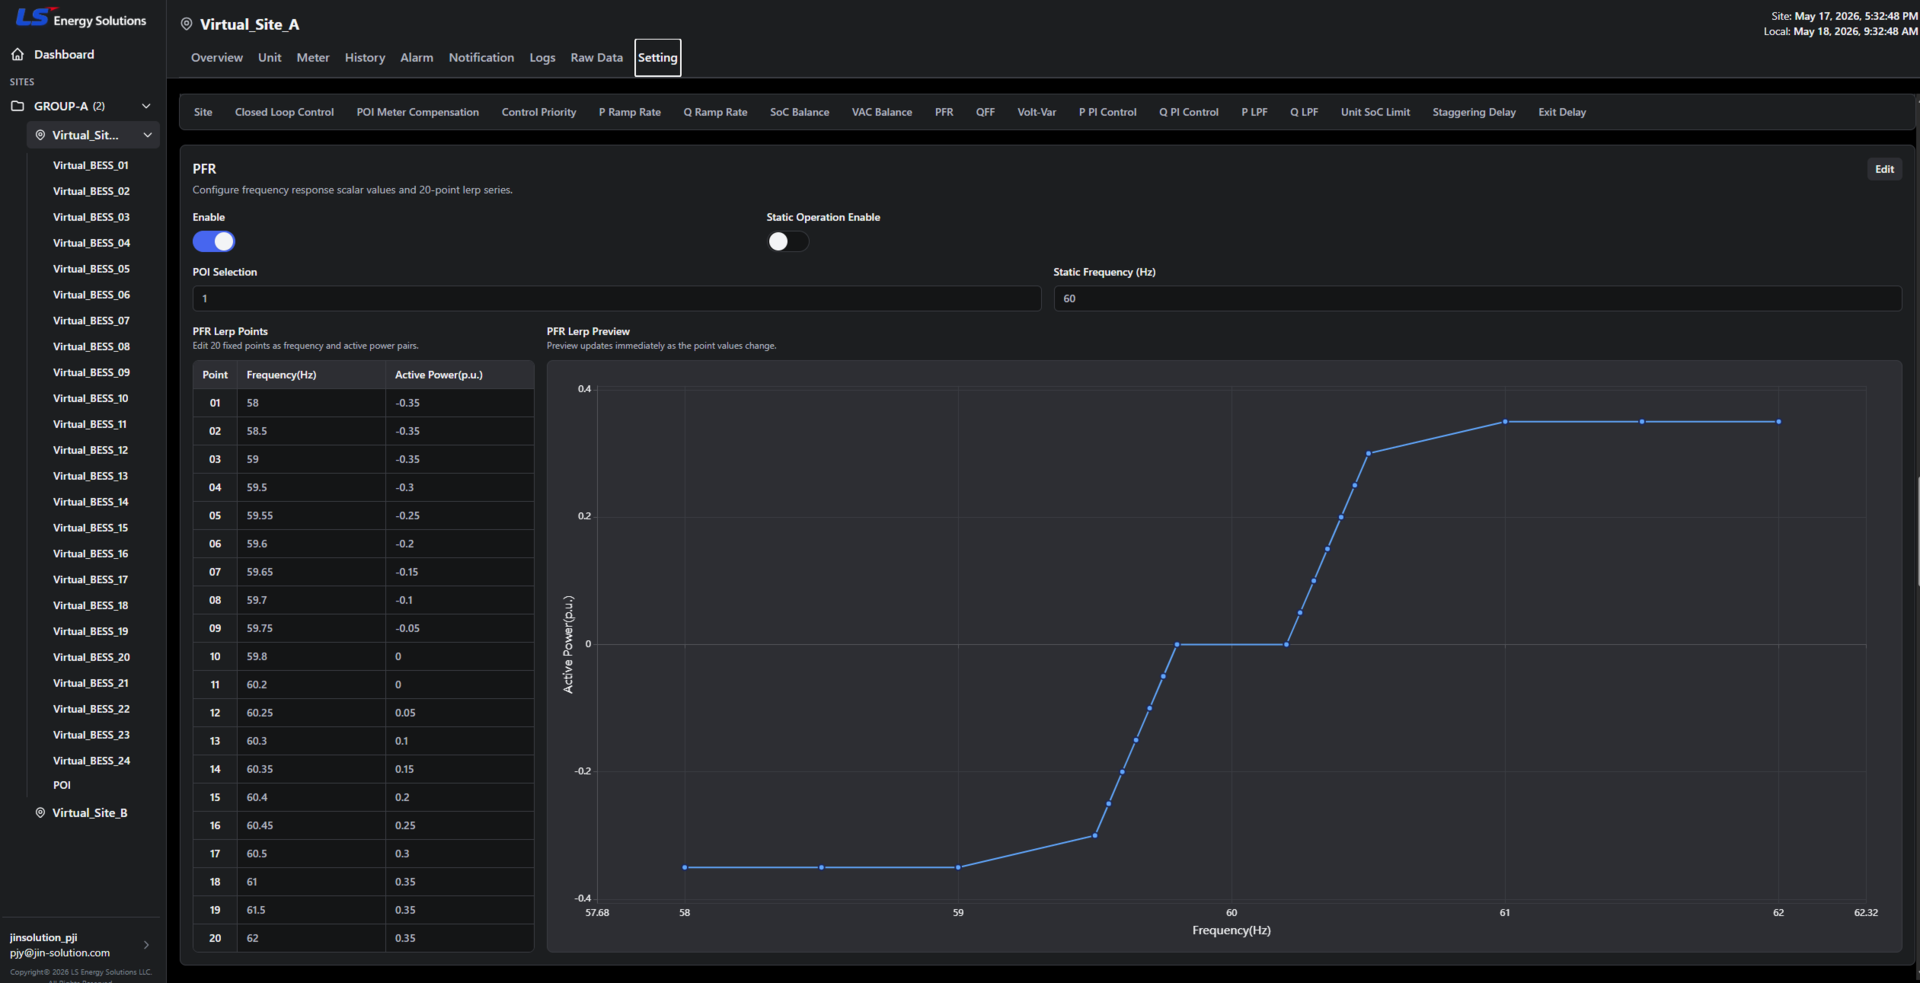Open the Volt-Var settings tab
Image resolution: width=1920 pixels, height=983 pixels.
pos(1036,112)
